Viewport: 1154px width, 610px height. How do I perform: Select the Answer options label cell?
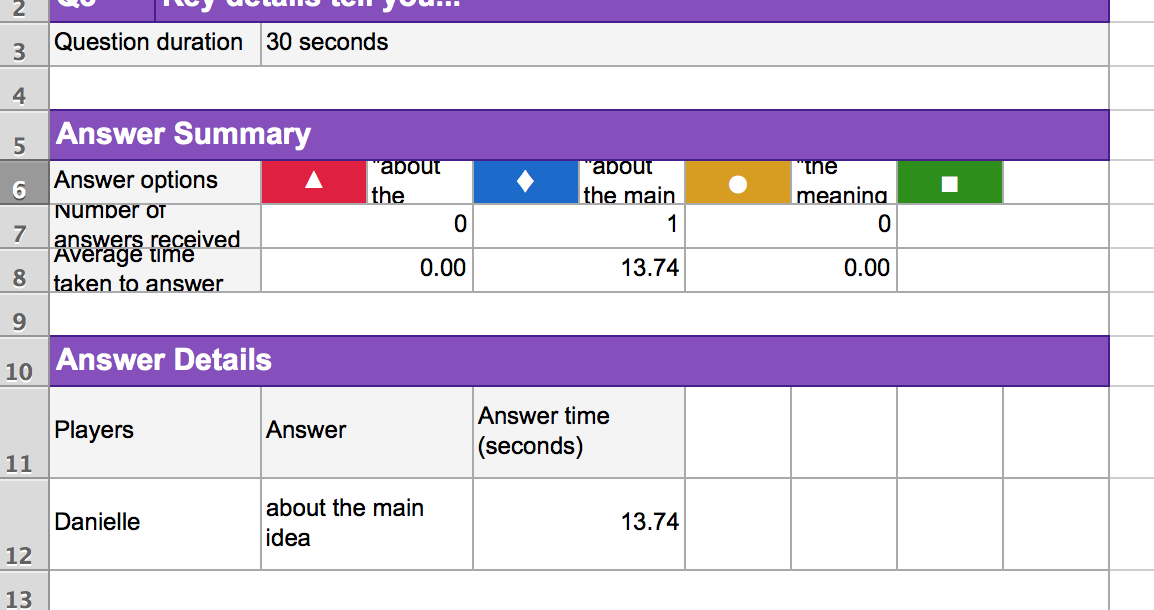pos(155,181)
